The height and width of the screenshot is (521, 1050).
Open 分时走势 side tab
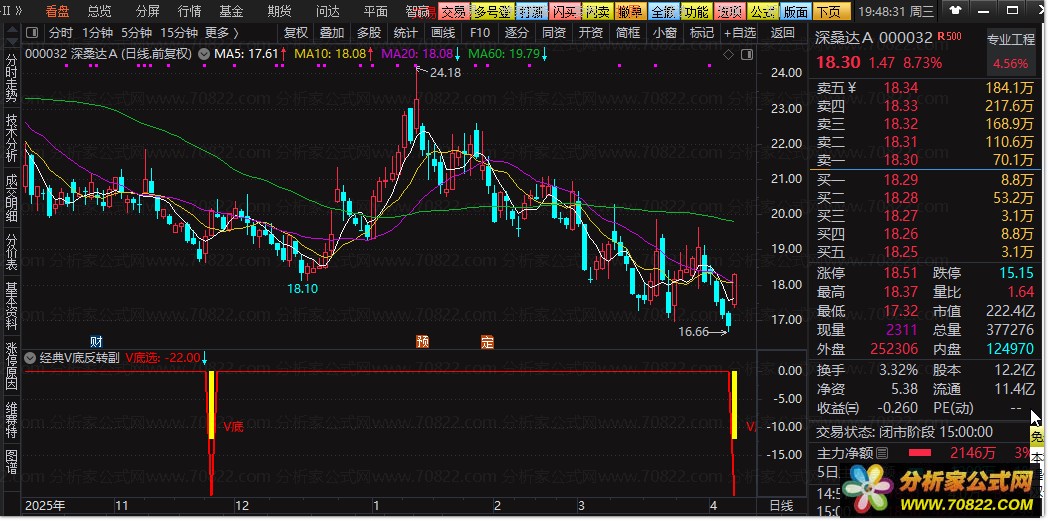click(x=11, y=76)
